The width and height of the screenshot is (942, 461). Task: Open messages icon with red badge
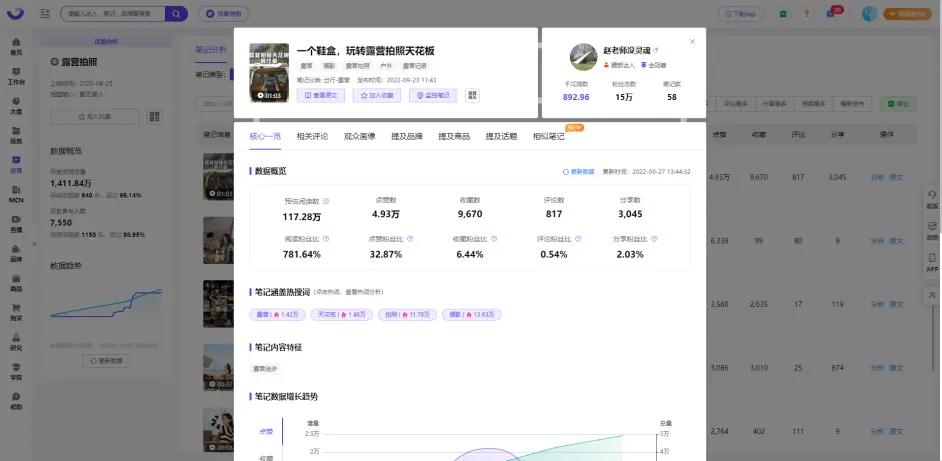point(831,14)
